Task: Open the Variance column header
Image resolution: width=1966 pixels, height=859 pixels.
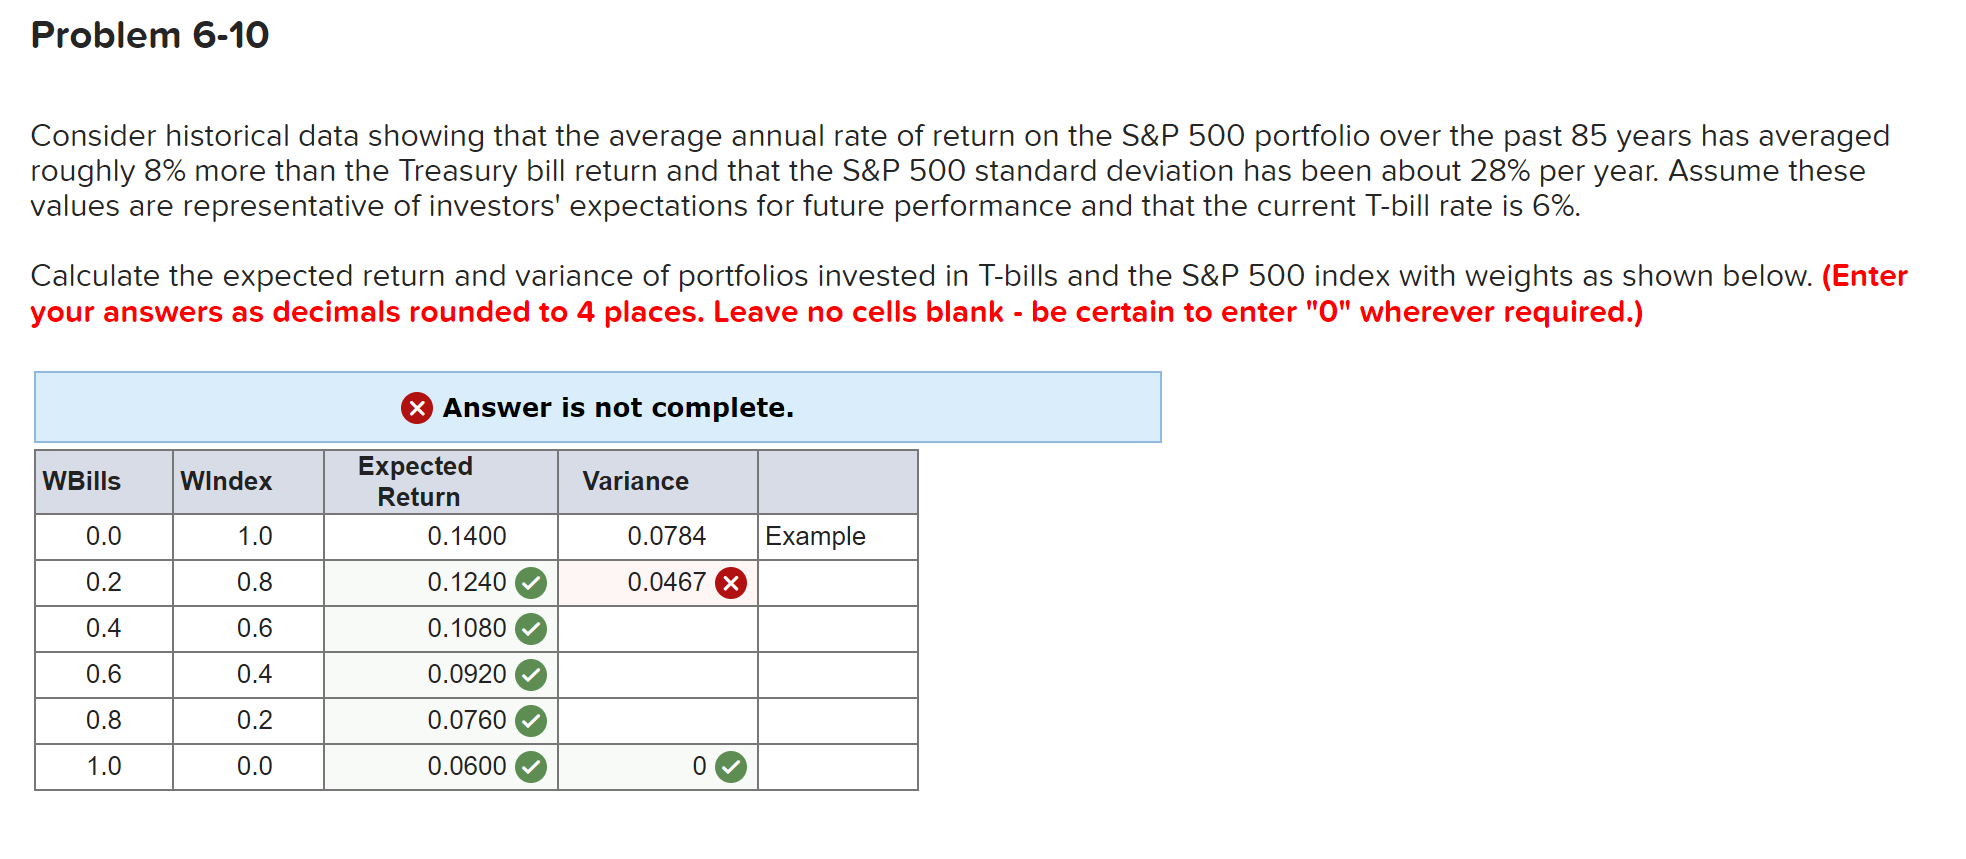Action: tap(634, 481)
